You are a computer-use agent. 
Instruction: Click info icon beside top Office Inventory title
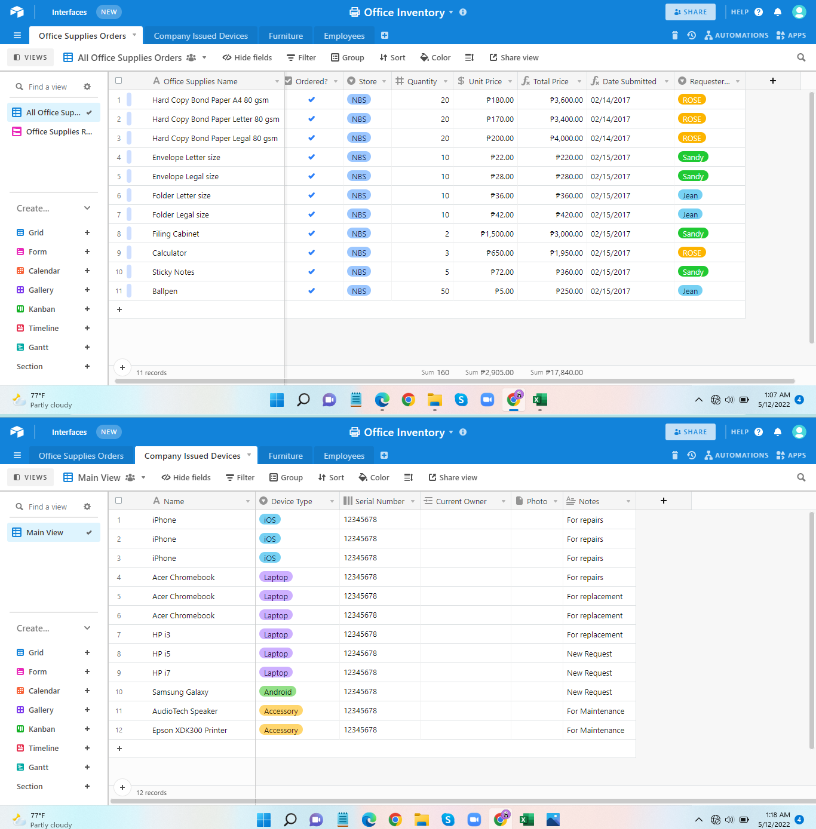pos(463,12)
